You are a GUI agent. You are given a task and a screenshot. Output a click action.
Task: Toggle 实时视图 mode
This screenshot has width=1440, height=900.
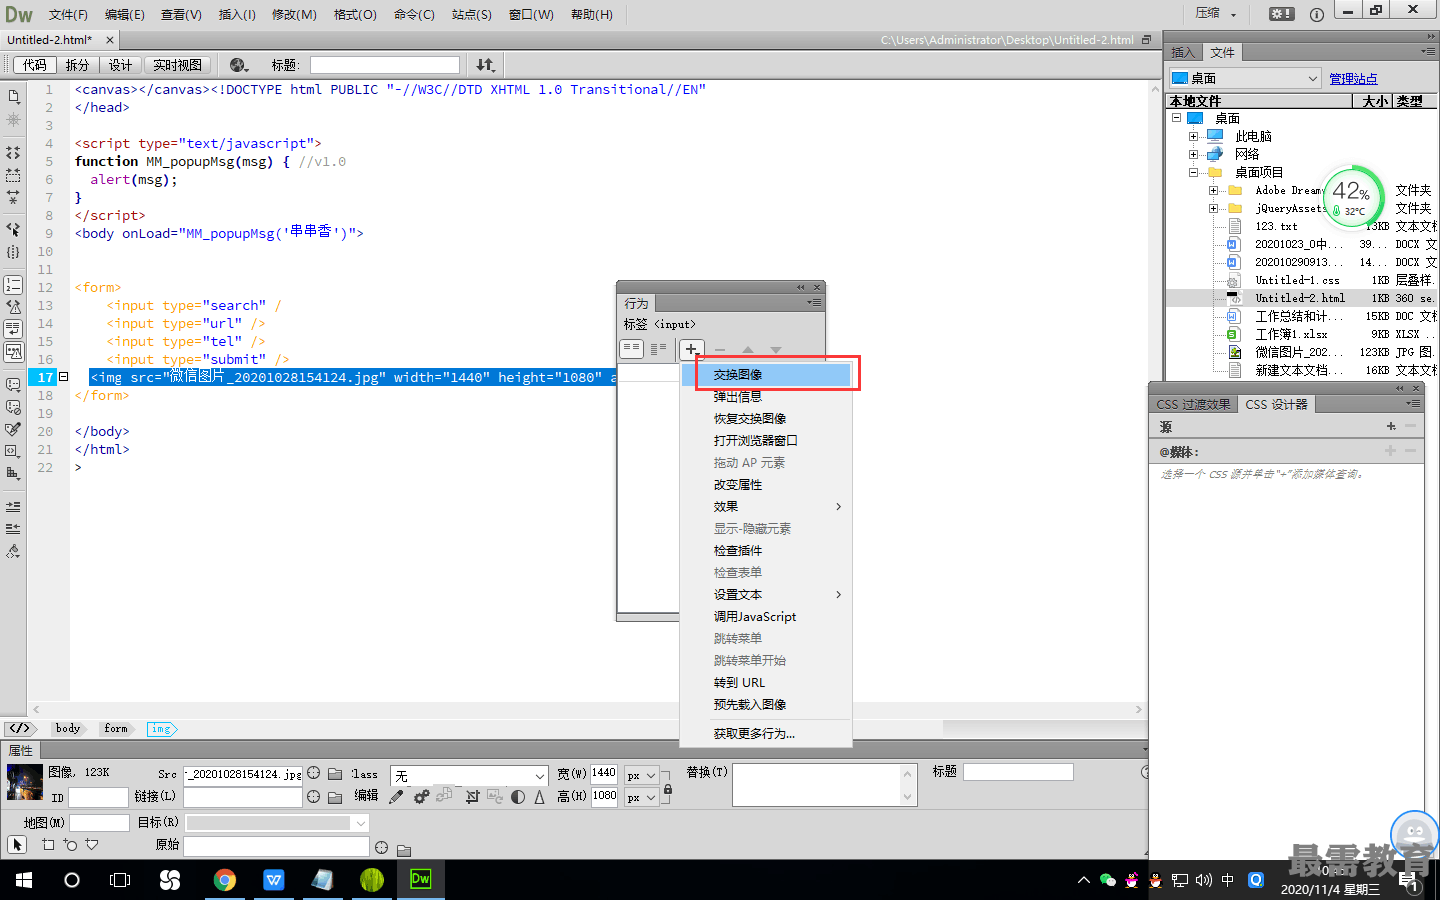pos(177,65)
